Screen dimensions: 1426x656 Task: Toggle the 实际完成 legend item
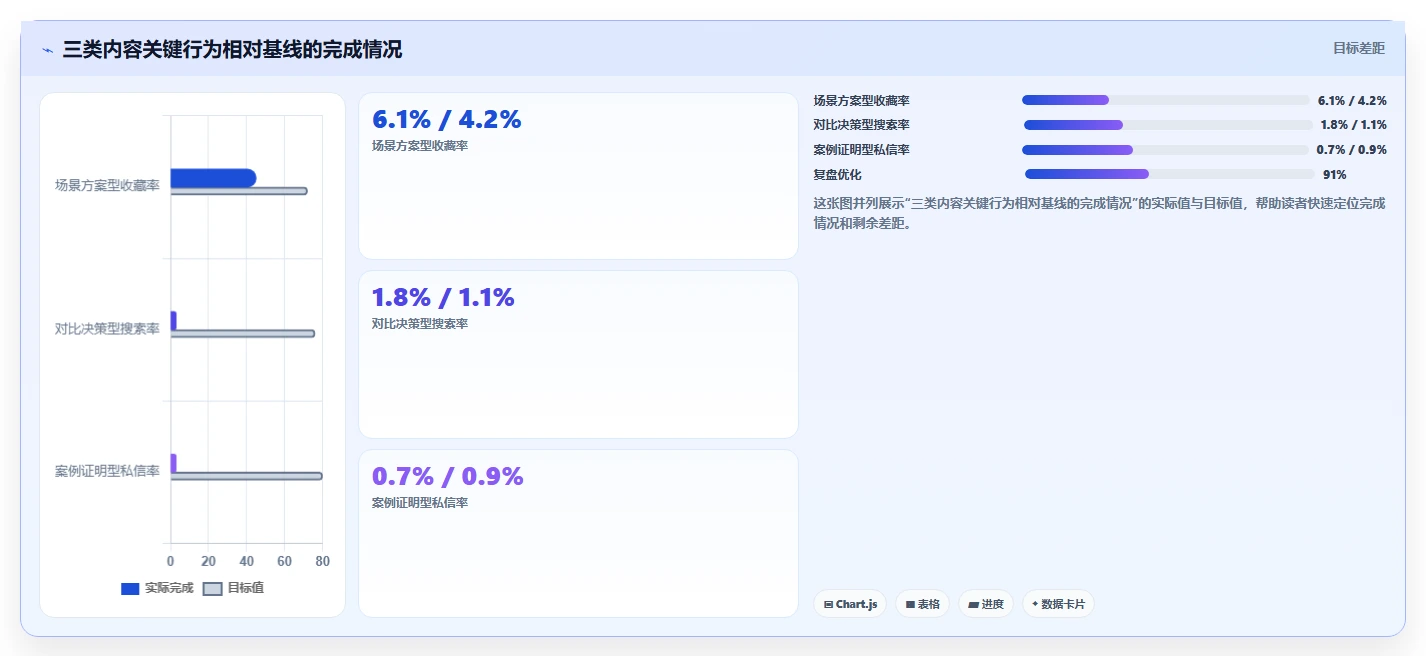click(x=157, y=588)
